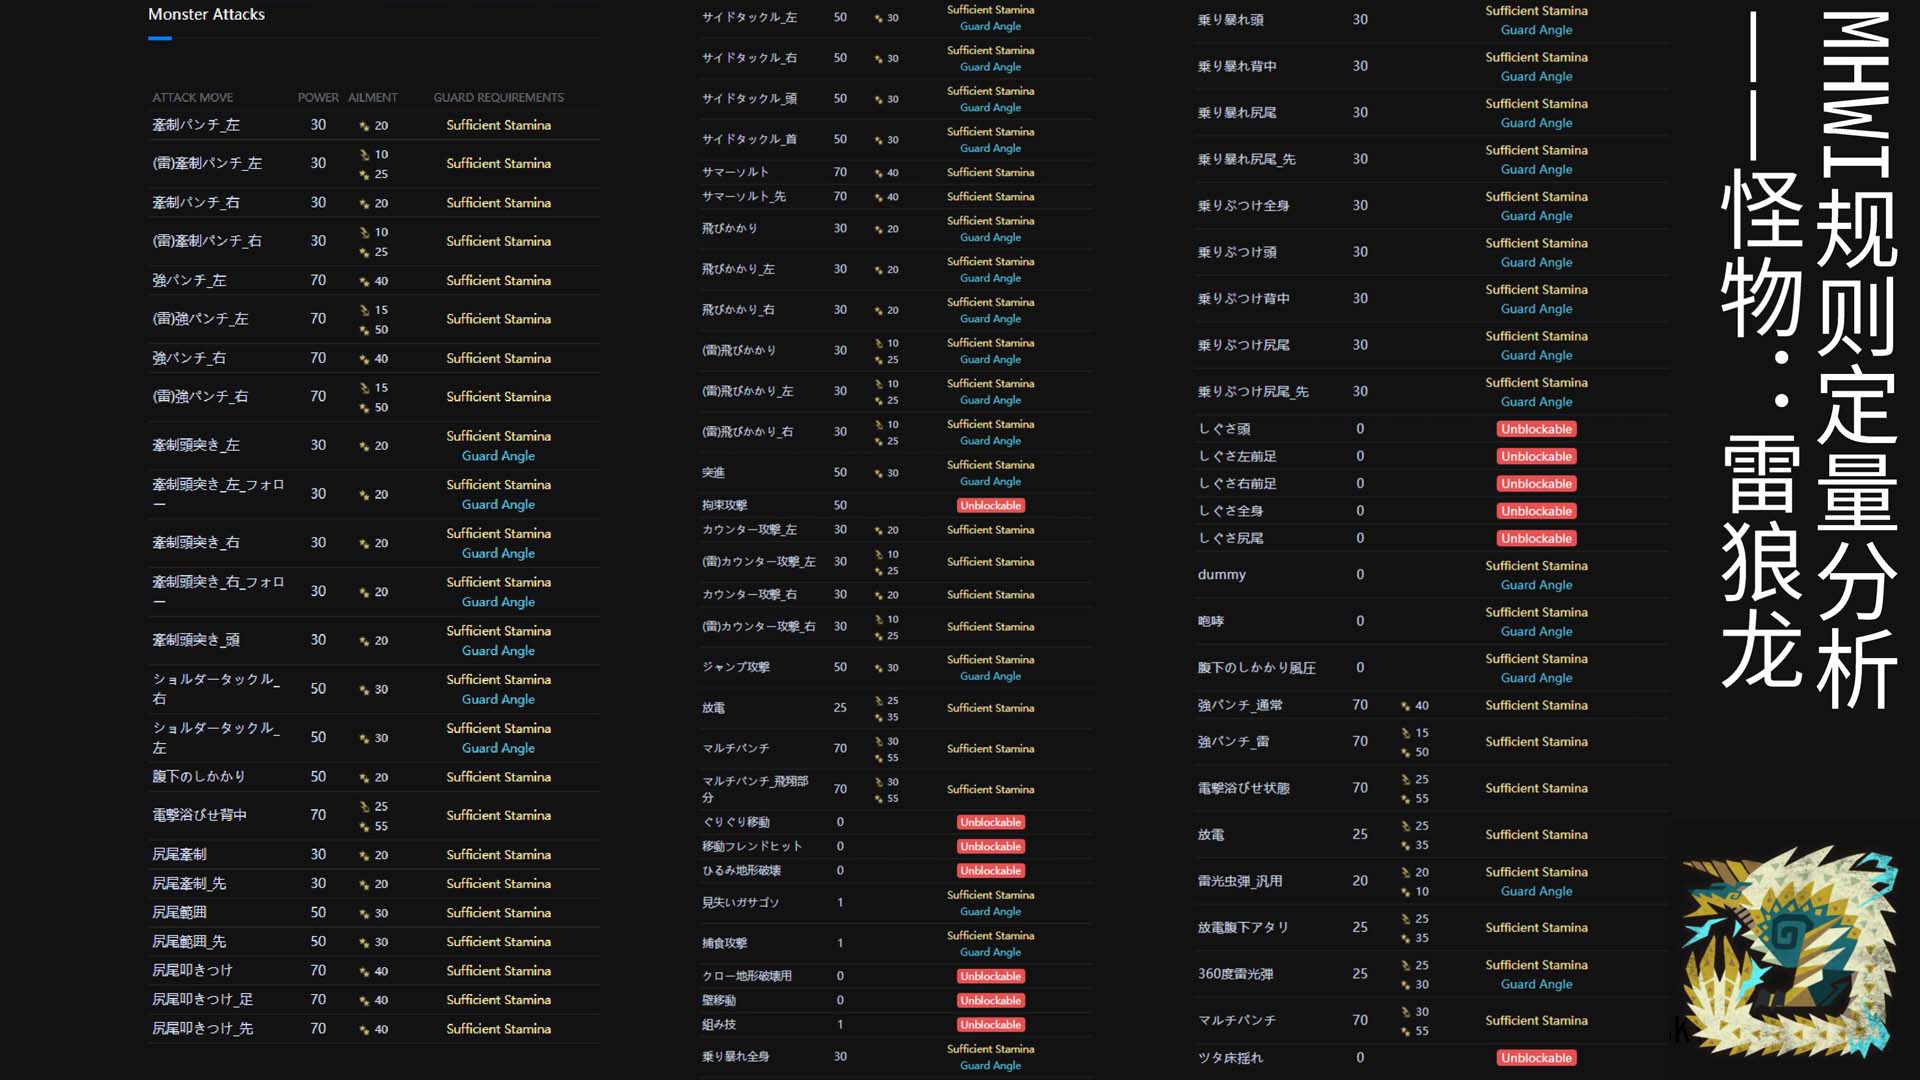Click Sufficient Stamina for 強パンチ_右
1920x1080 pixels.
point(498,358)
